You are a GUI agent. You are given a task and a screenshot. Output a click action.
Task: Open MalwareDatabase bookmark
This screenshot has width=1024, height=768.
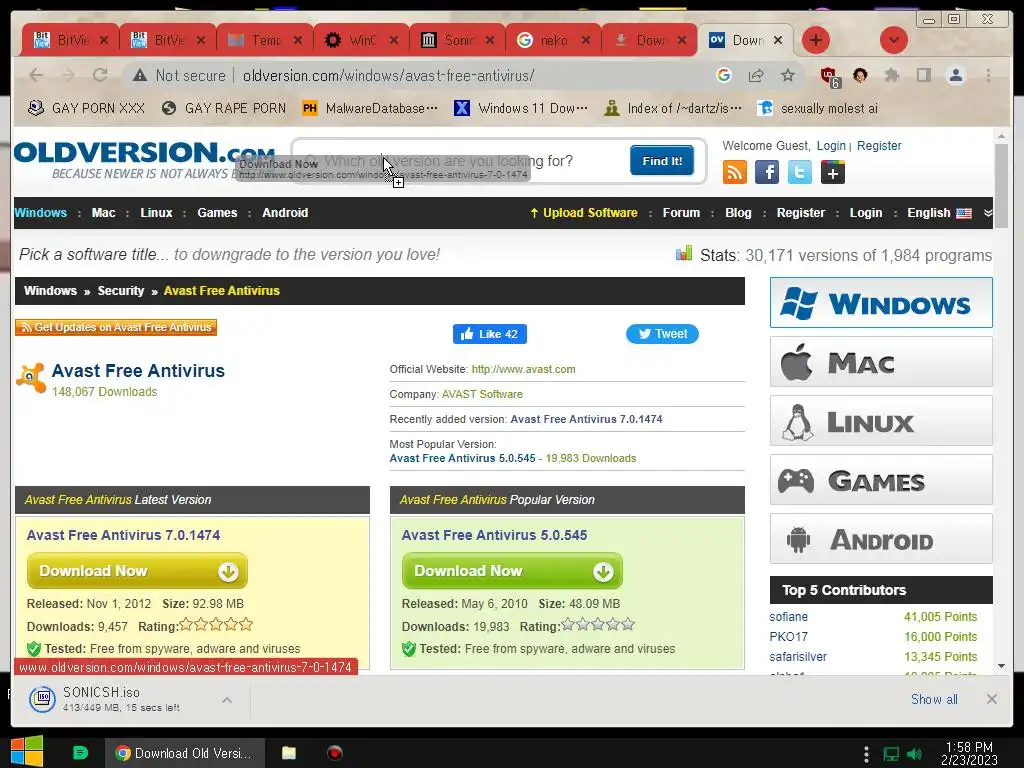(370, 108)
